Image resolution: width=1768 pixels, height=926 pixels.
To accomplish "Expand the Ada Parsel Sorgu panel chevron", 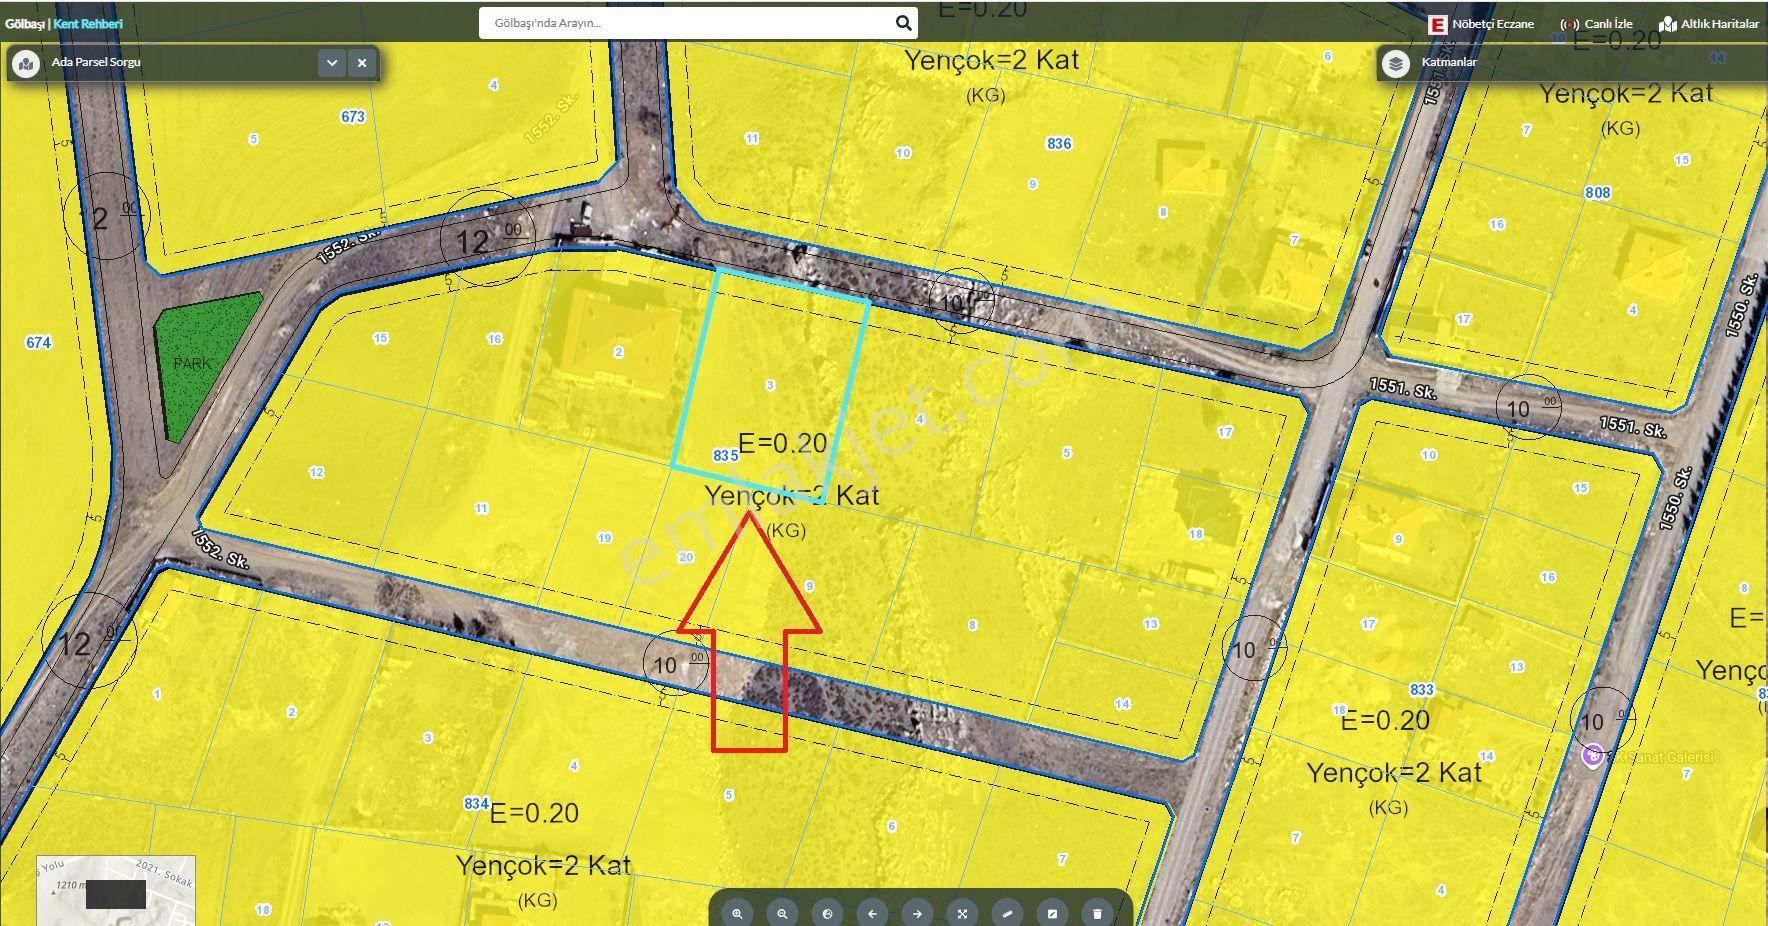I will (x=332, y=62).
